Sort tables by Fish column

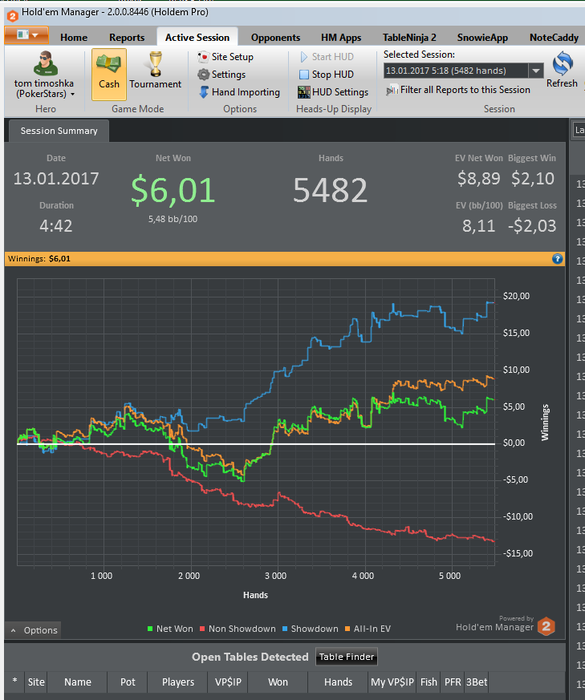pos(428,682)
